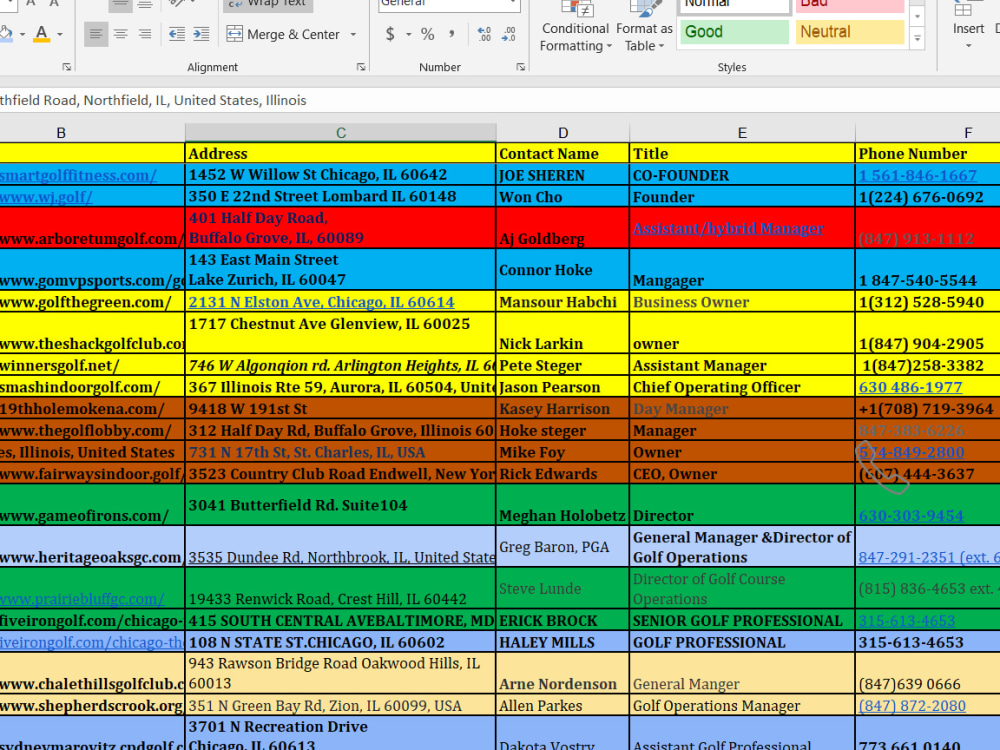Select the Contact Name header cell
Viewport: 1000px width, 750px height.
562,154
